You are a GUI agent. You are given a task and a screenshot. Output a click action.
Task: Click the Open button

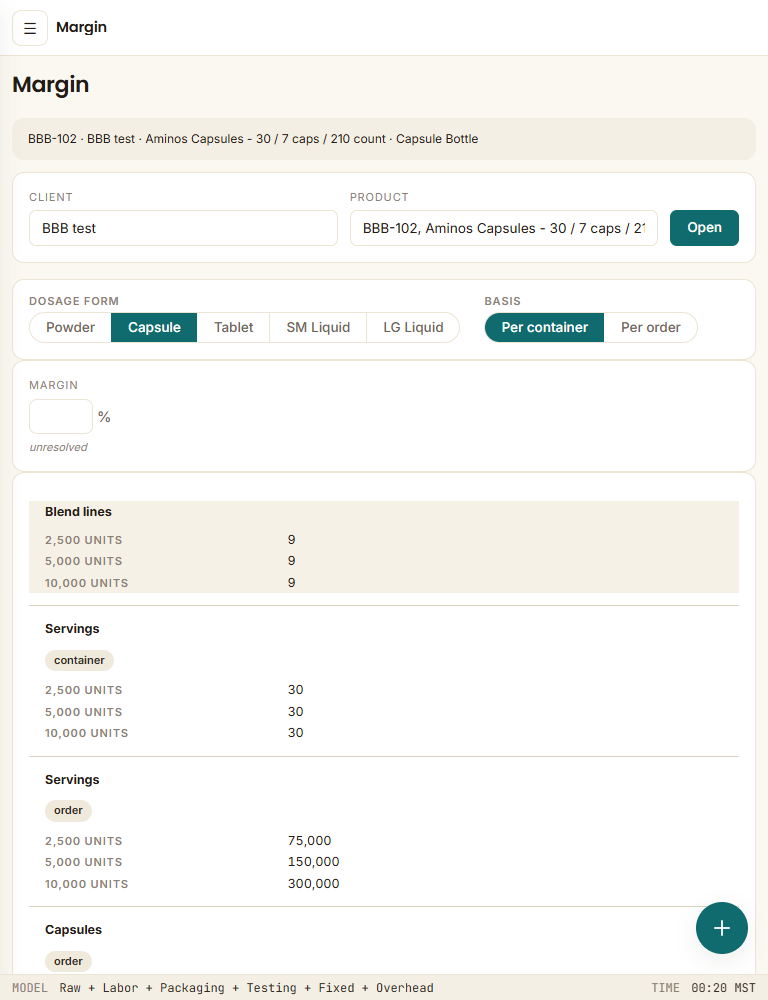[704, 228]
